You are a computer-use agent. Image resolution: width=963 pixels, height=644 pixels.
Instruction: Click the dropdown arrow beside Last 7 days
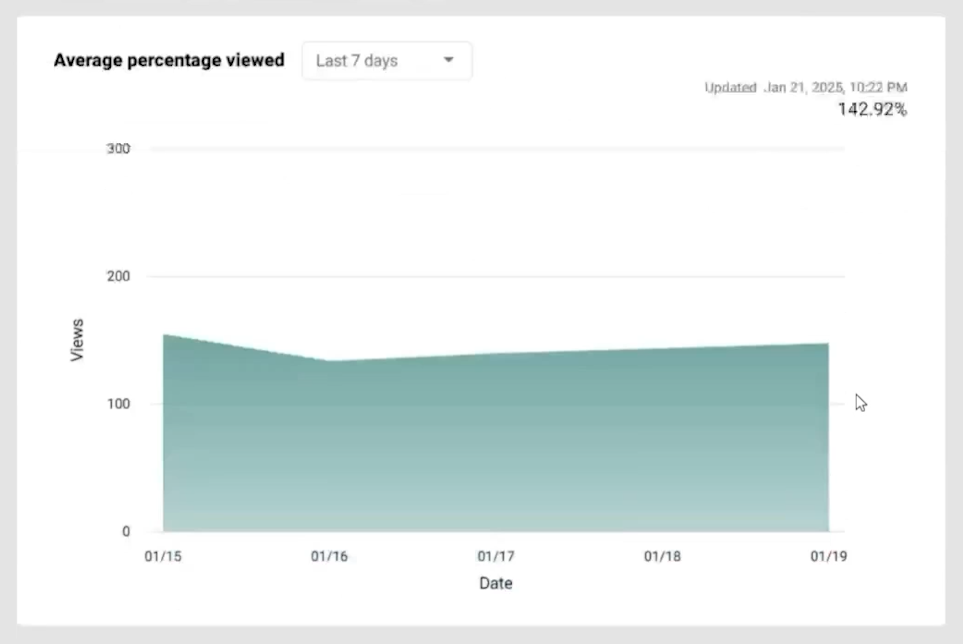pos(449,60)
